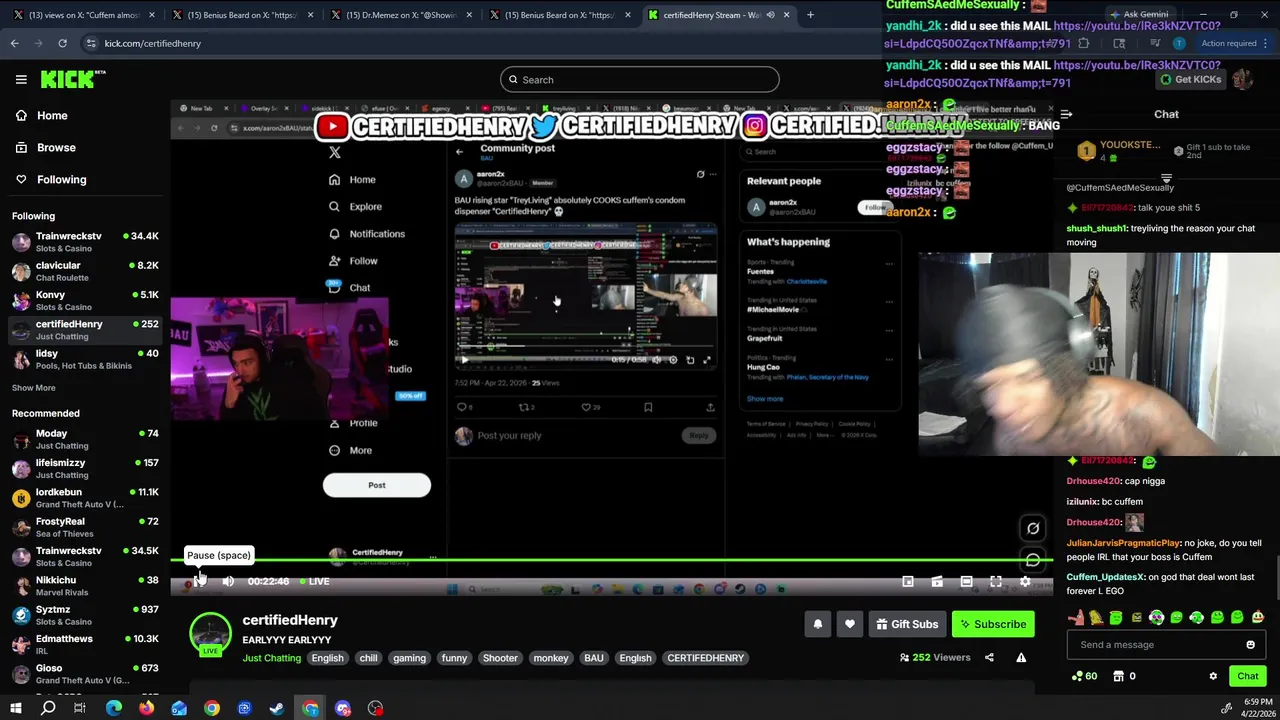Viewport: 1280px width, 720px height.
Task: Share the stream via share icon
Action: (x=989, y=657)
